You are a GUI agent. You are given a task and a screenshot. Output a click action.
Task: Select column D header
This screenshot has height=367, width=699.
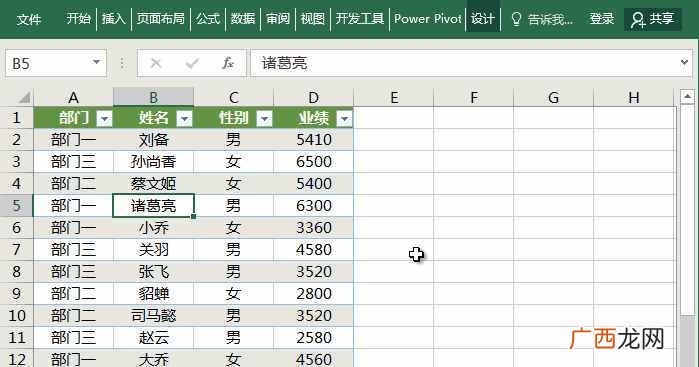[x=313, y=97]
